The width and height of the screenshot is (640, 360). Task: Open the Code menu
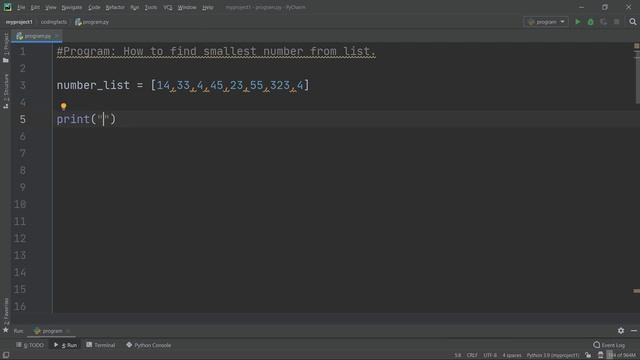[x=94, y=7]
